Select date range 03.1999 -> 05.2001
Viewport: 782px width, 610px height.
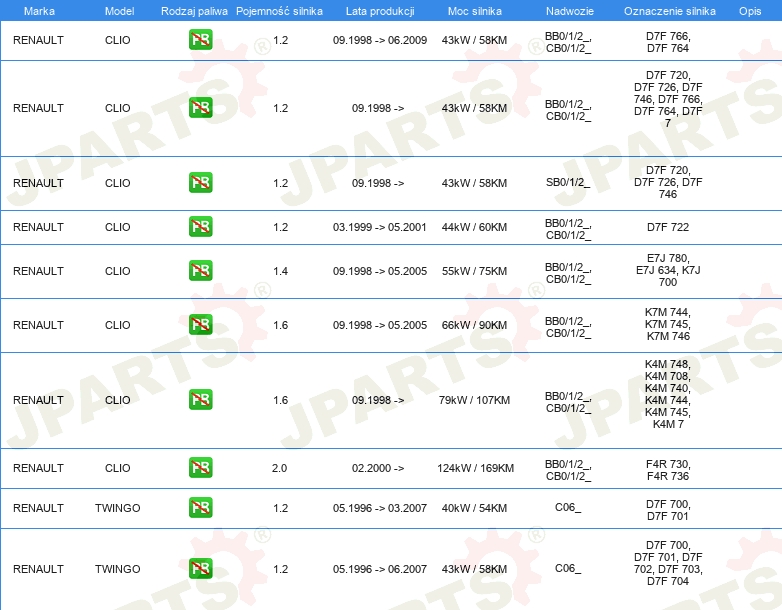(380, 227)
